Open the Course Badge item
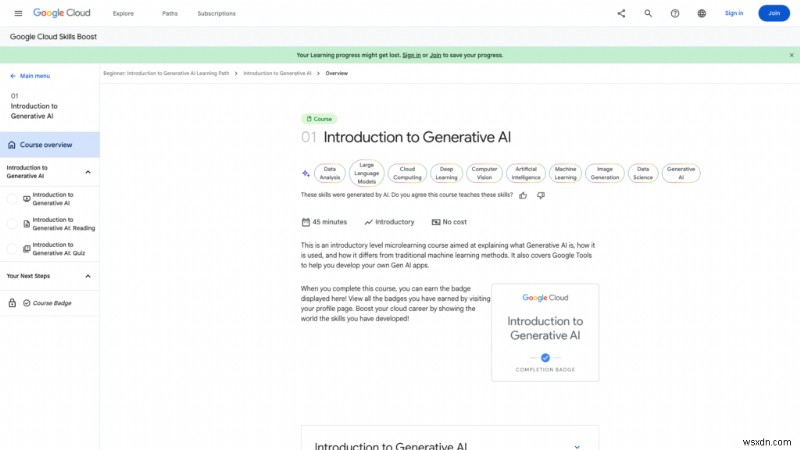The height and width of the screenshot is (450, 800). coord(52,303)
